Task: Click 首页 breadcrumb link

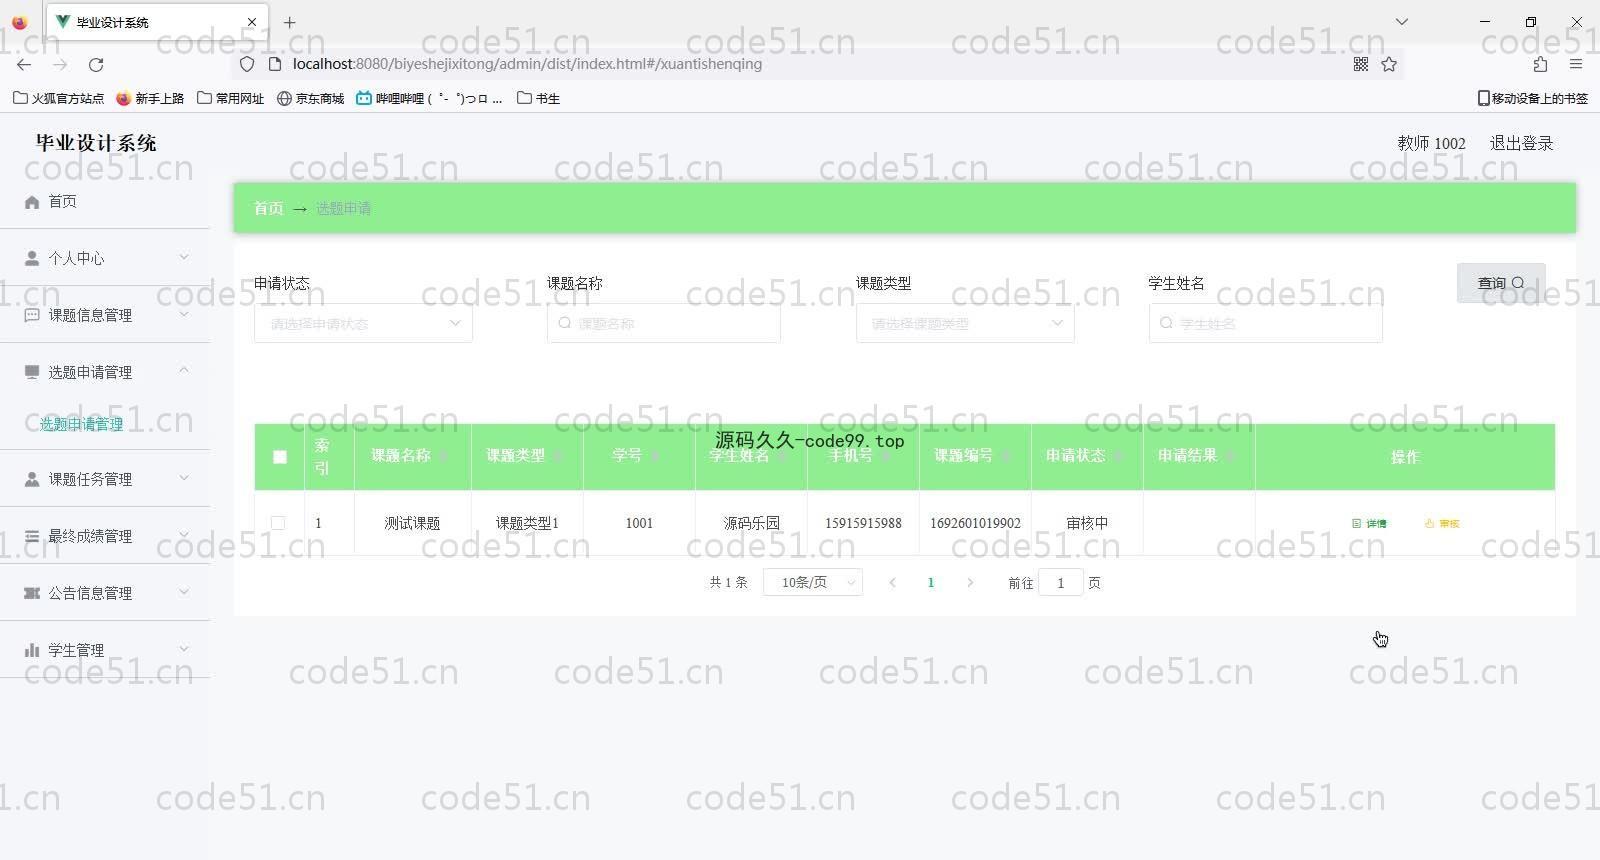Action: 268,208
